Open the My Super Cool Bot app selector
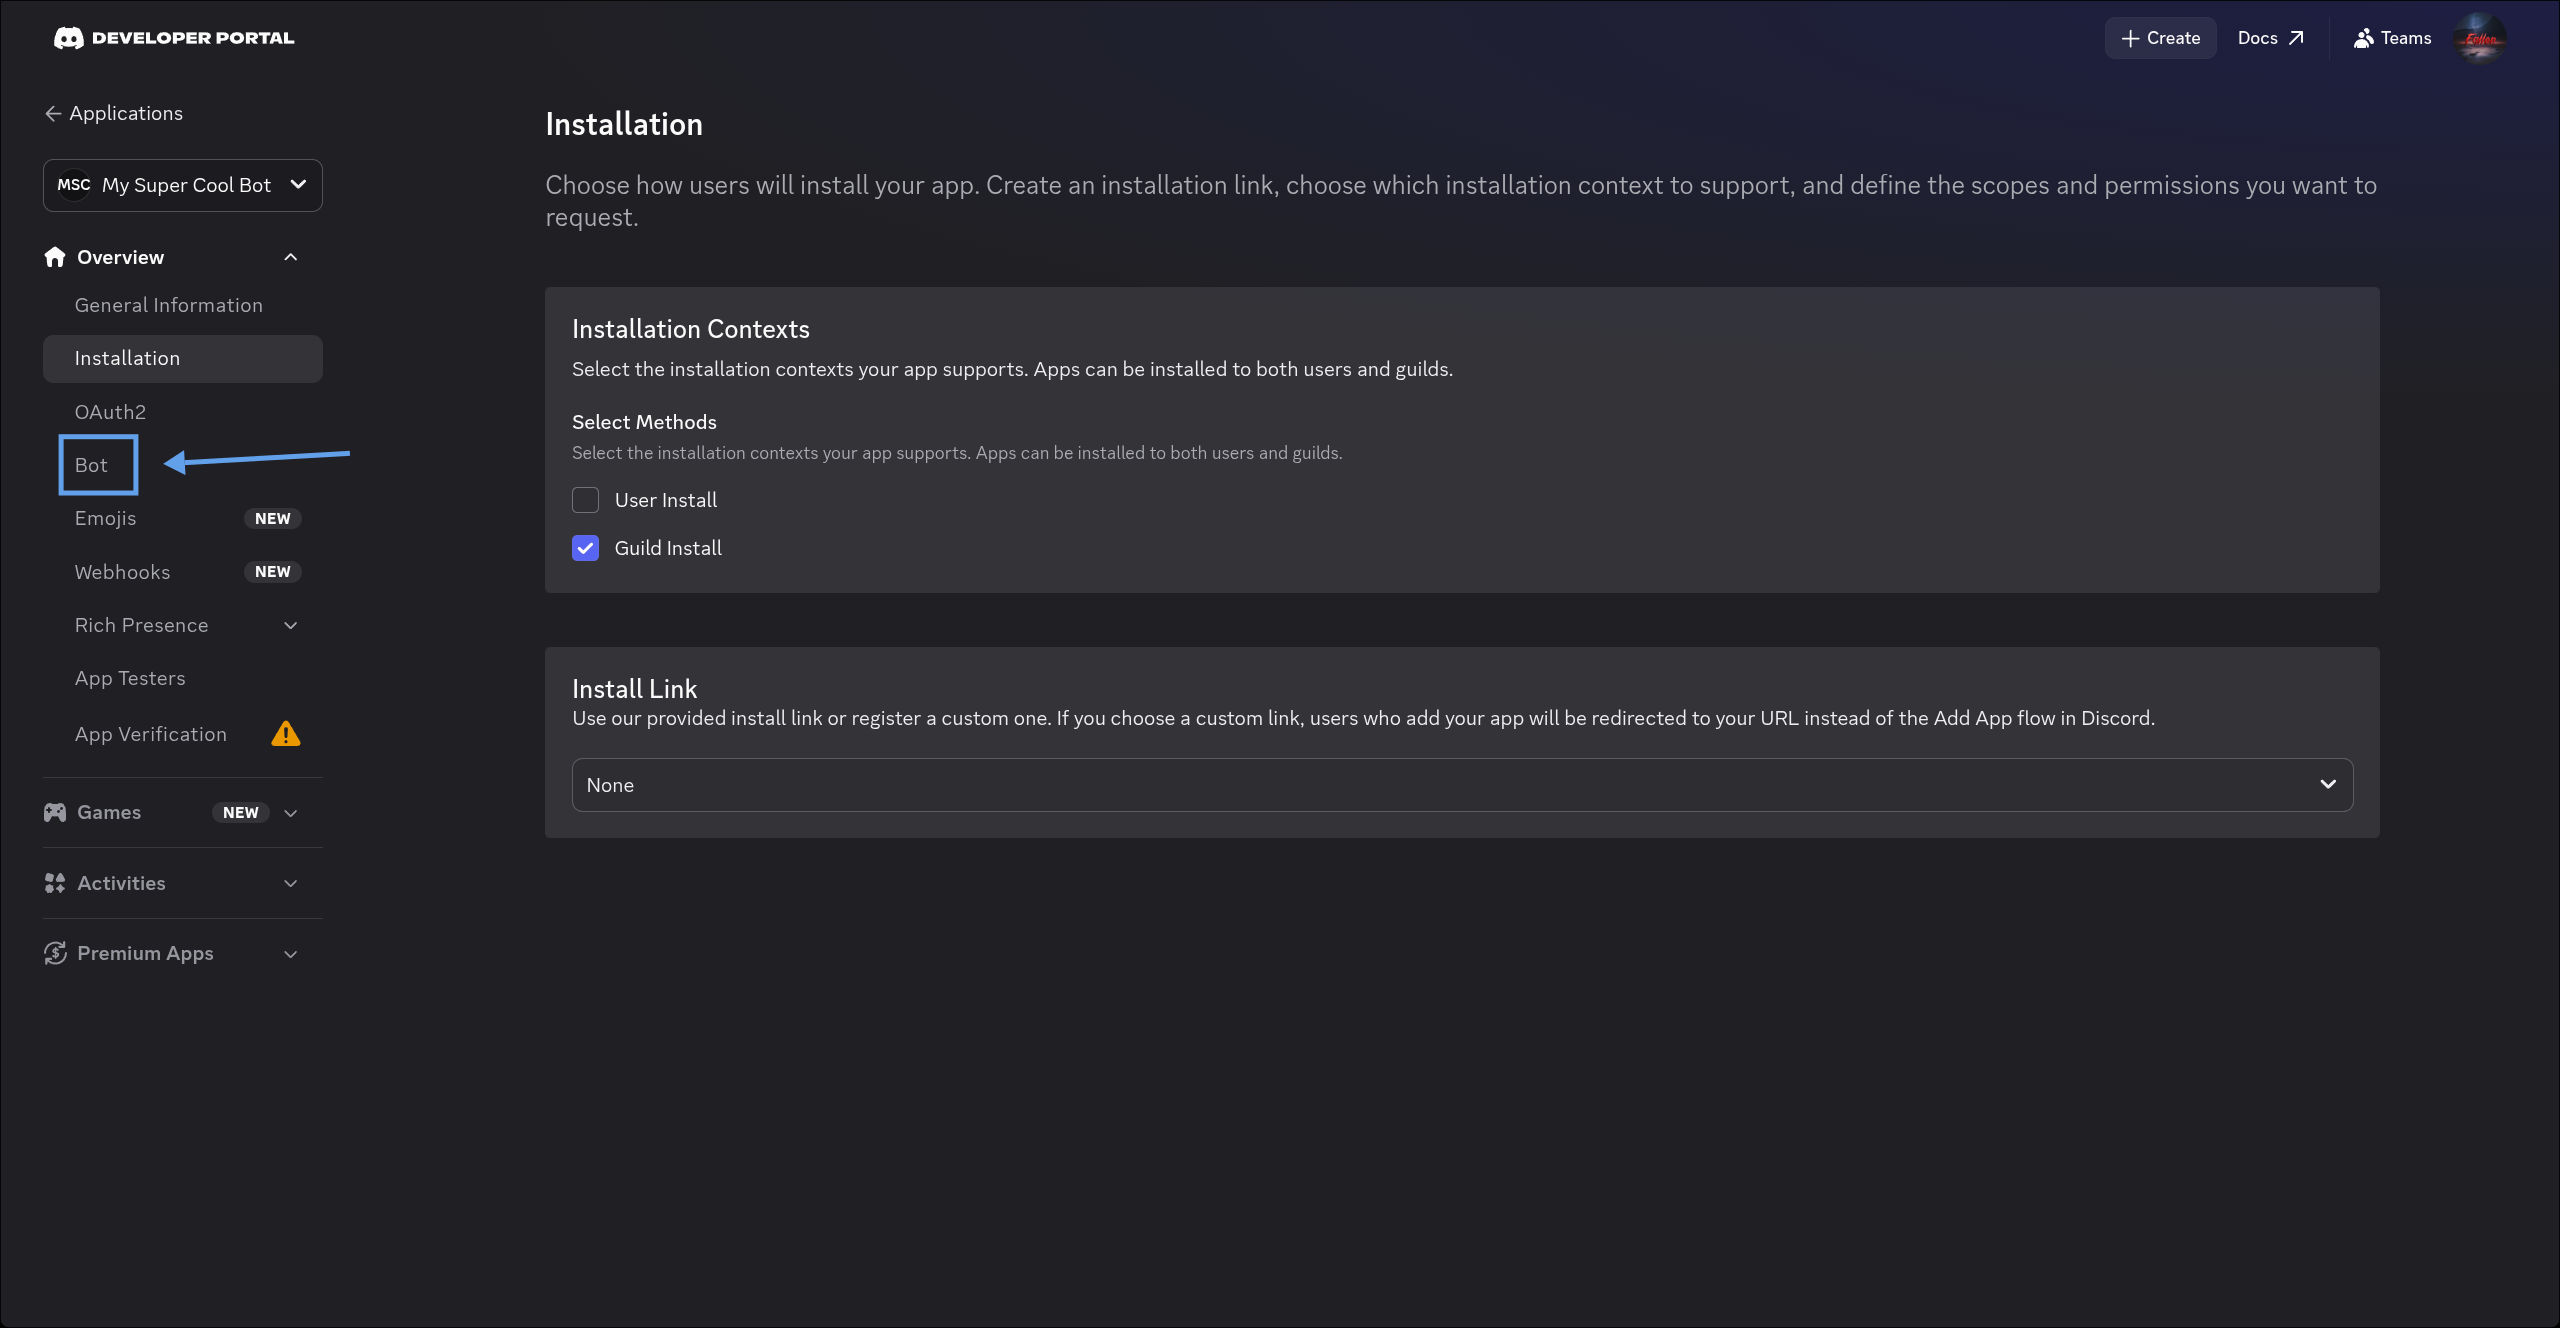Screen dimensions: 2560x1328 point(183,185)
